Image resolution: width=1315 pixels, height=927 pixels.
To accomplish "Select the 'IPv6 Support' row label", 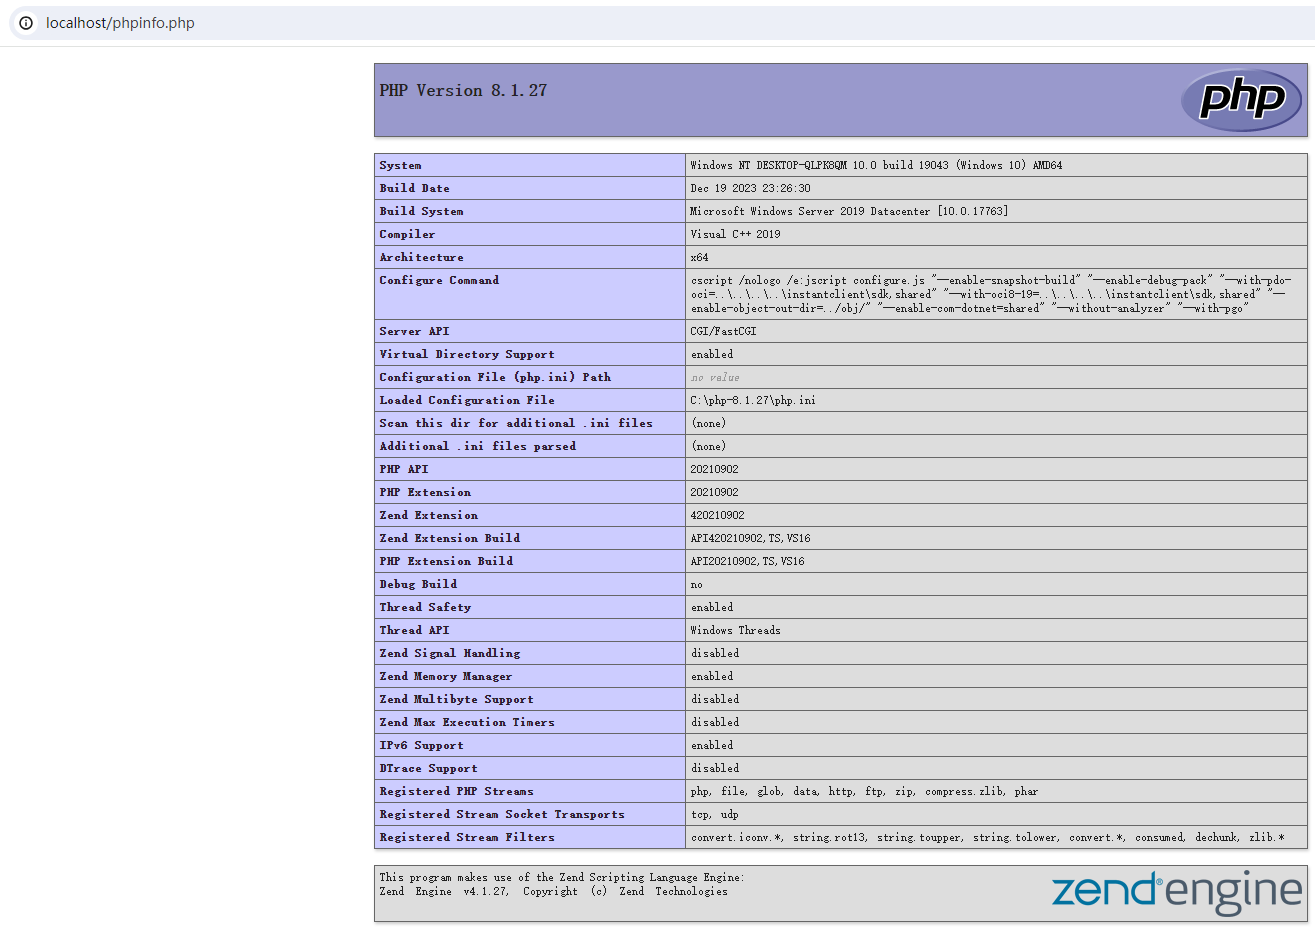I will tap(421, 746).
